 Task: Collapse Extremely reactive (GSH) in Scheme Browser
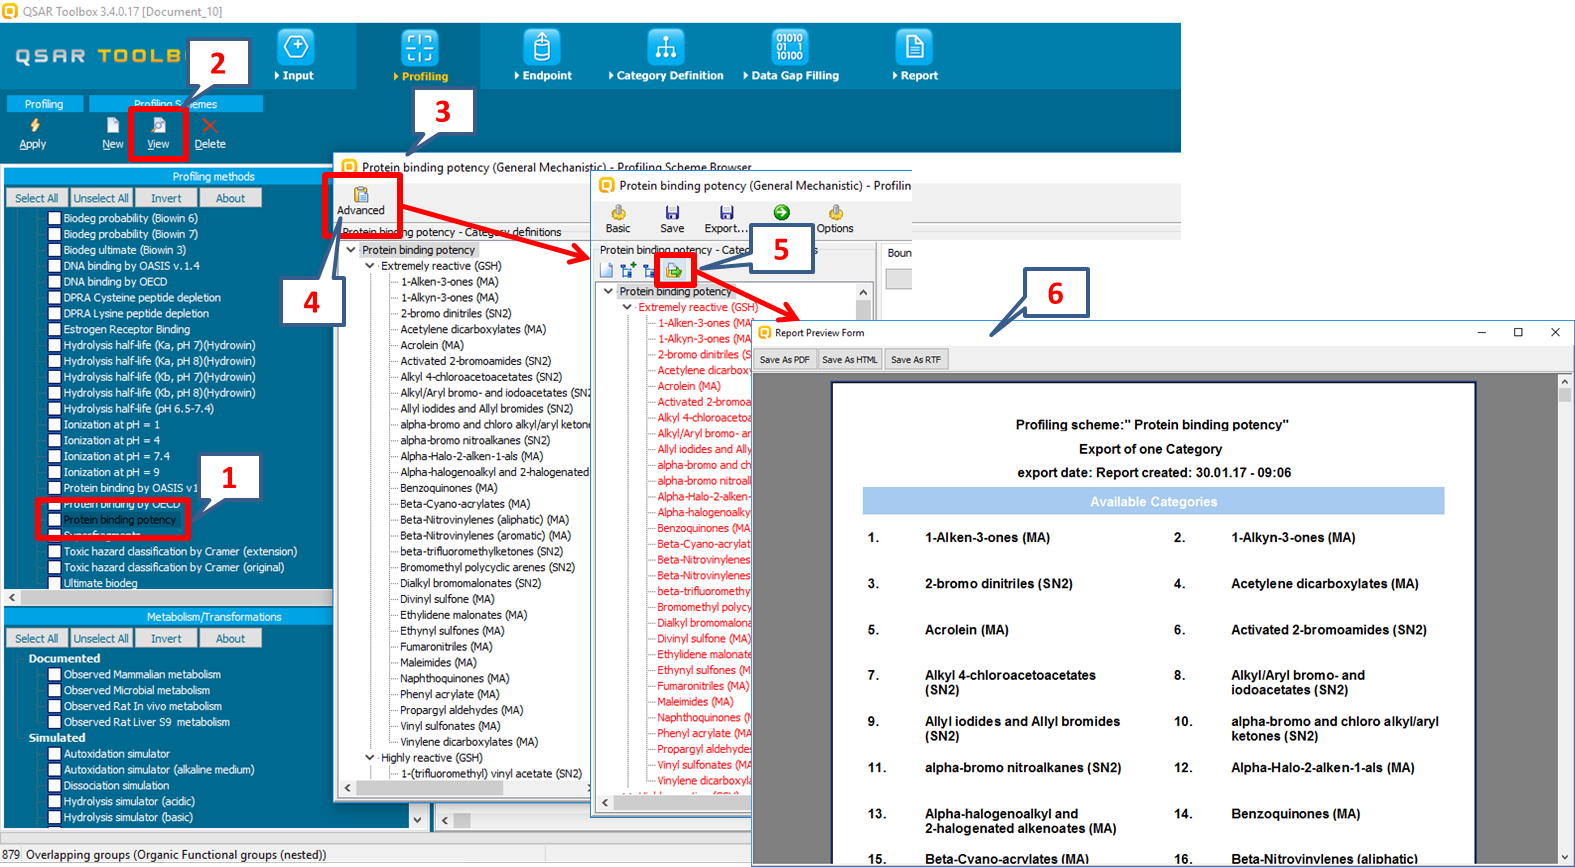click(x=370, y=266)
